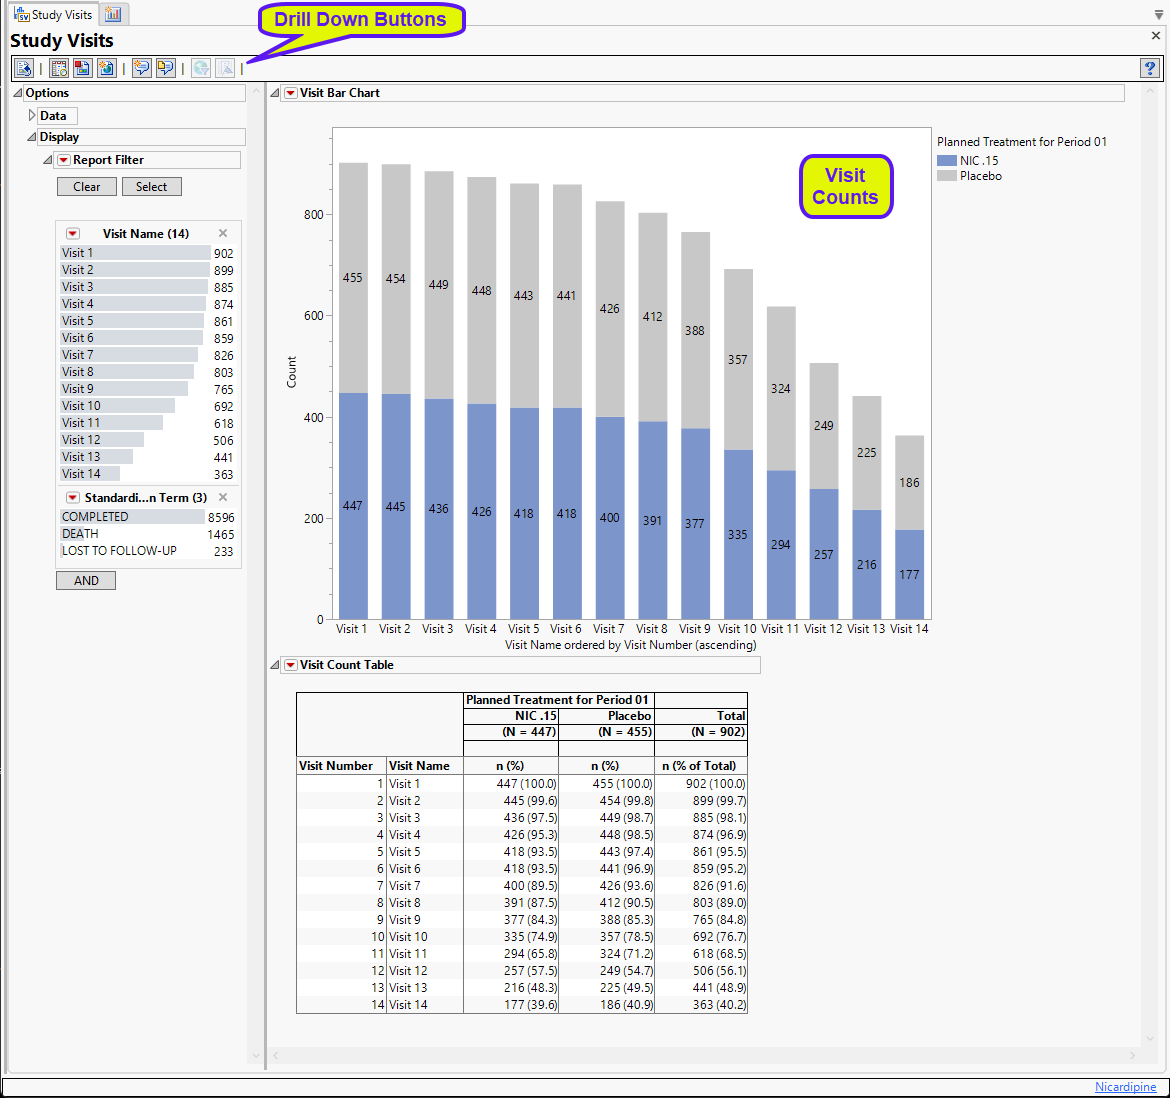Click the Clear button in Report Filter
Image resolution: width=1170 pixels, height=1098 pixels.
pos(86,187)
